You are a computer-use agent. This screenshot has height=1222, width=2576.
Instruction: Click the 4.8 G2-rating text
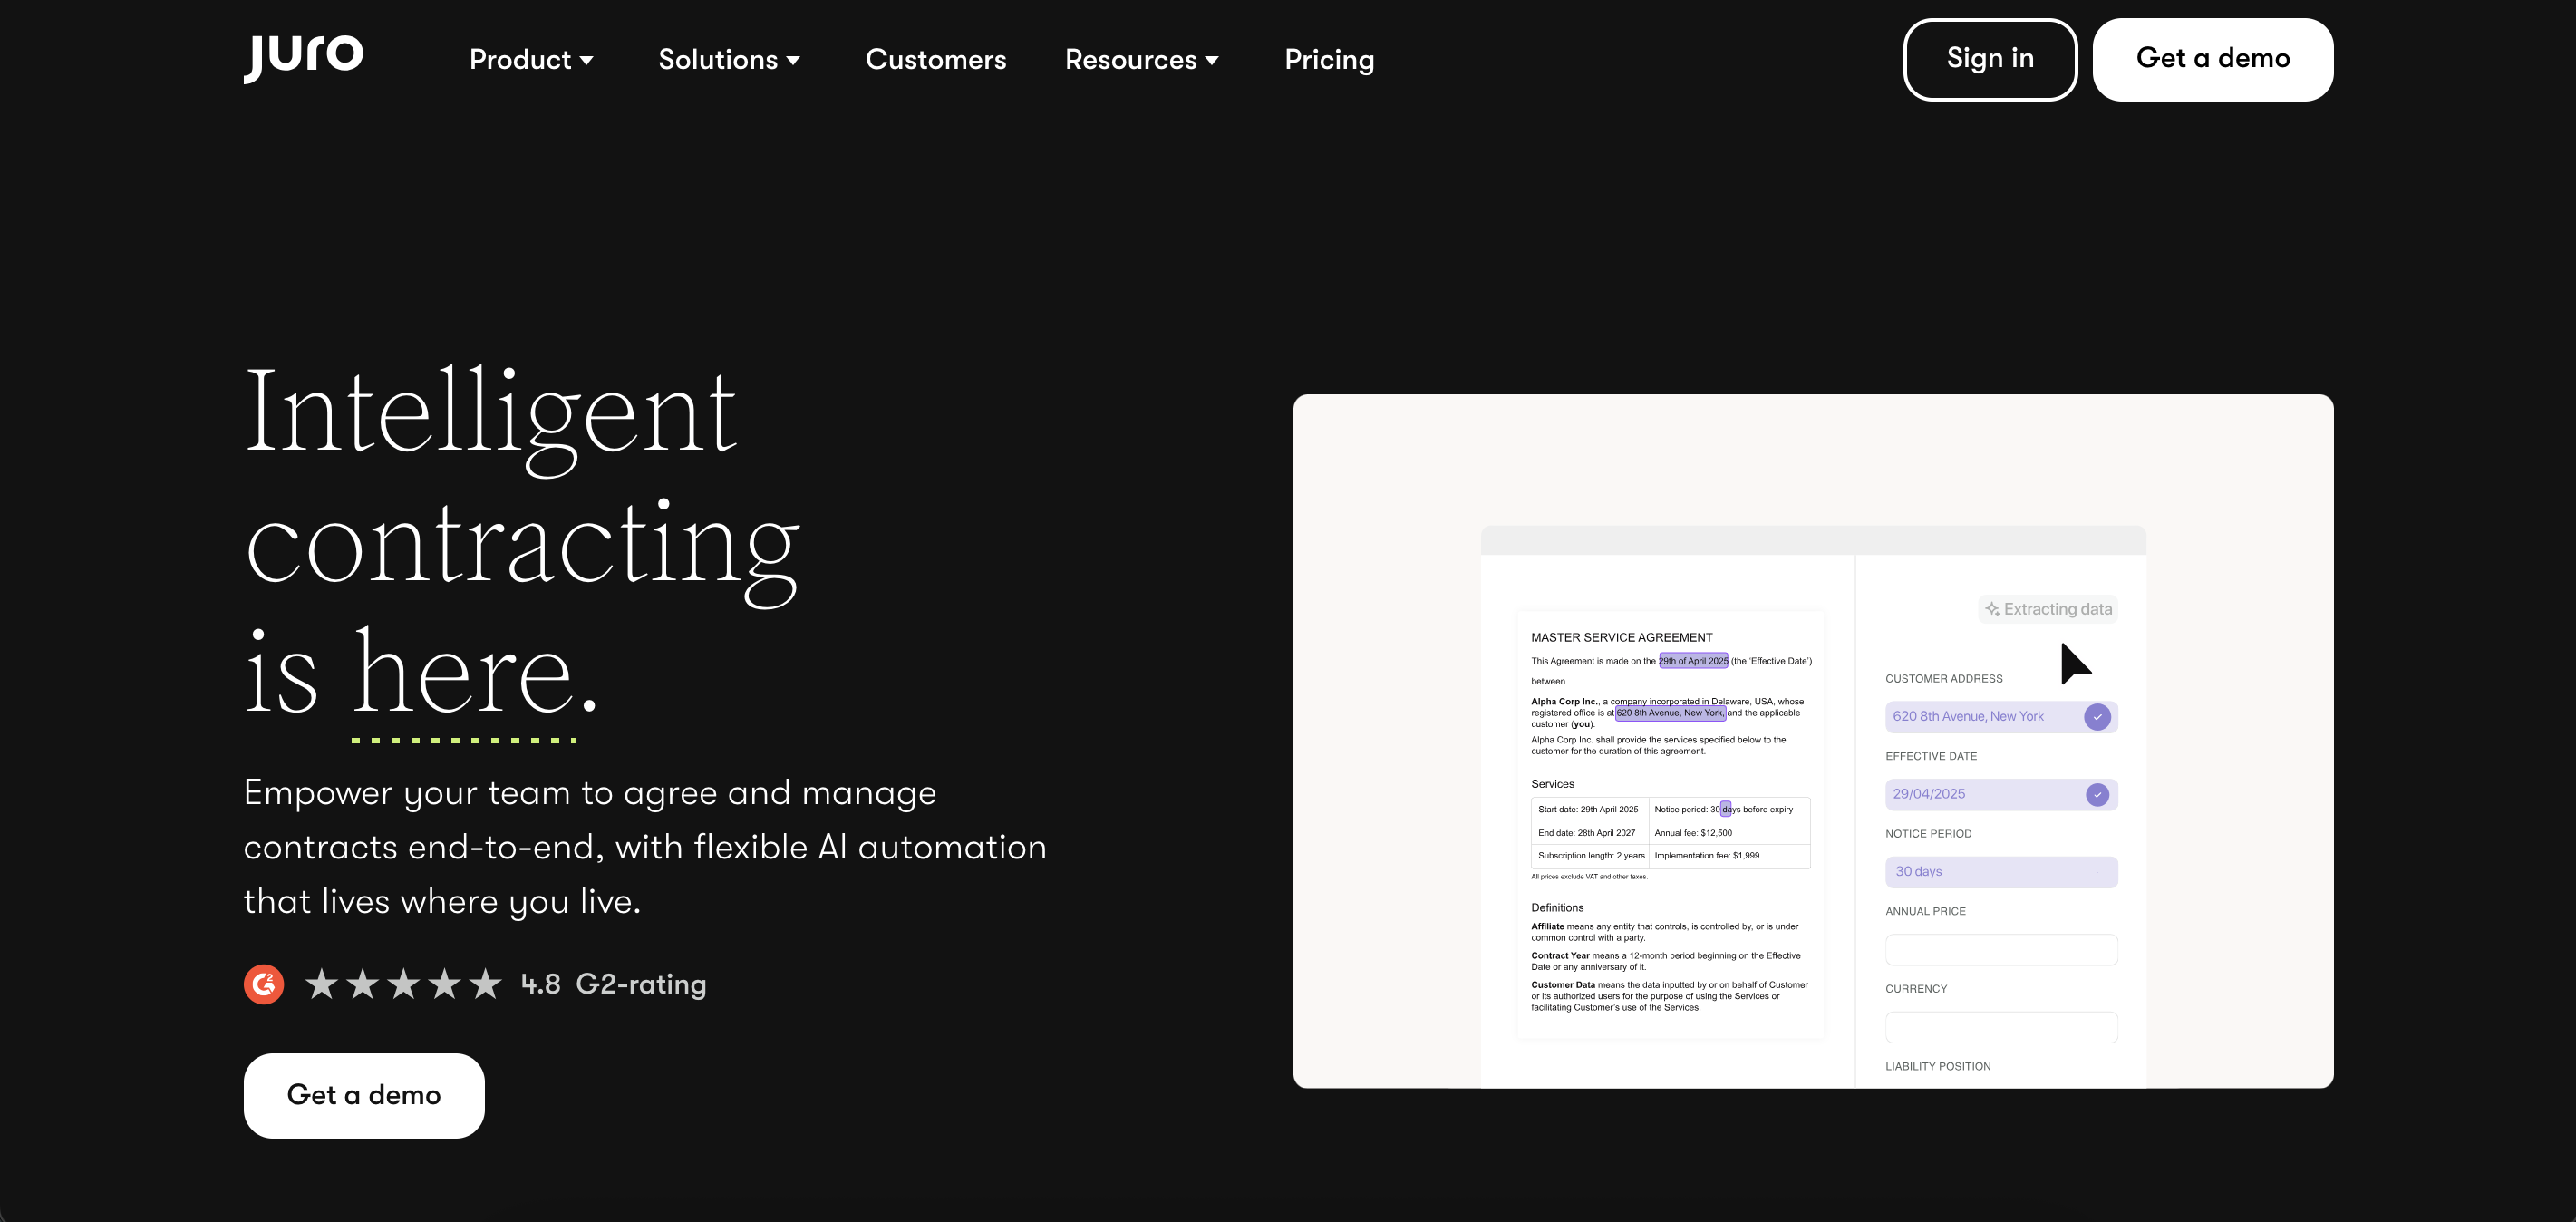(x=613, y=984)
